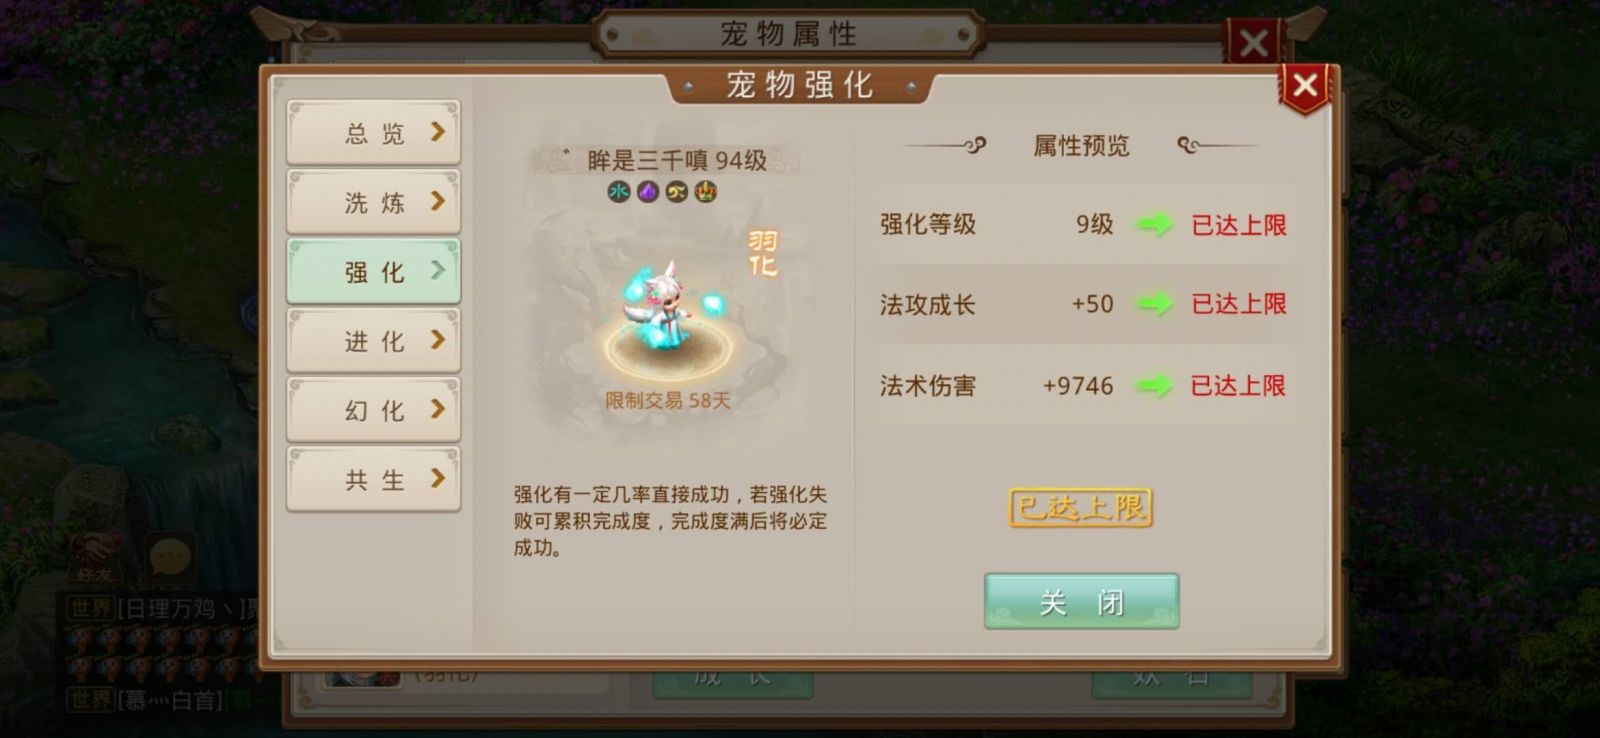The height and width of the screenshot is (738, 1600).
Task: Tap the purple flame trait icon
Action: pyautogui.click(x=648, y=191)
